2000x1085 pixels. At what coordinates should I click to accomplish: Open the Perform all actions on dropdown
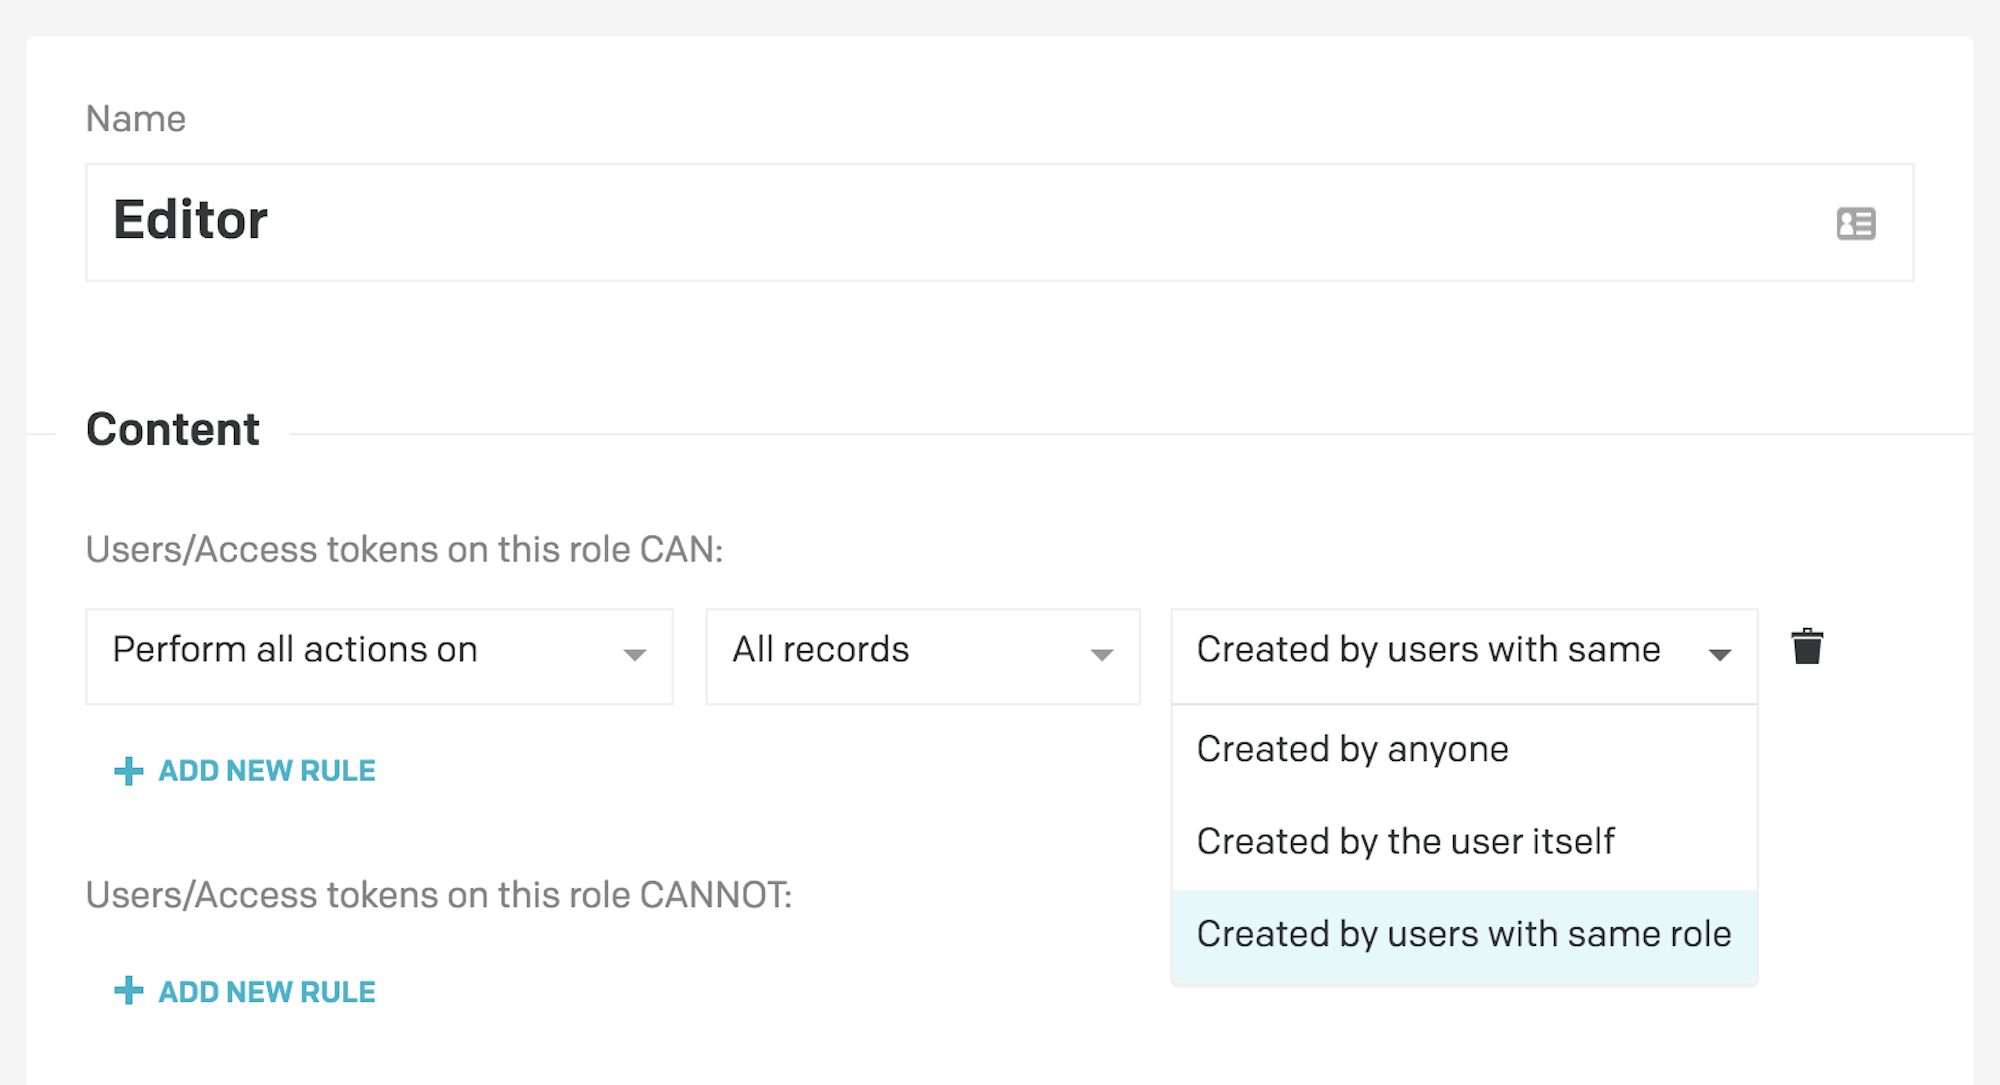coord(379,656)
